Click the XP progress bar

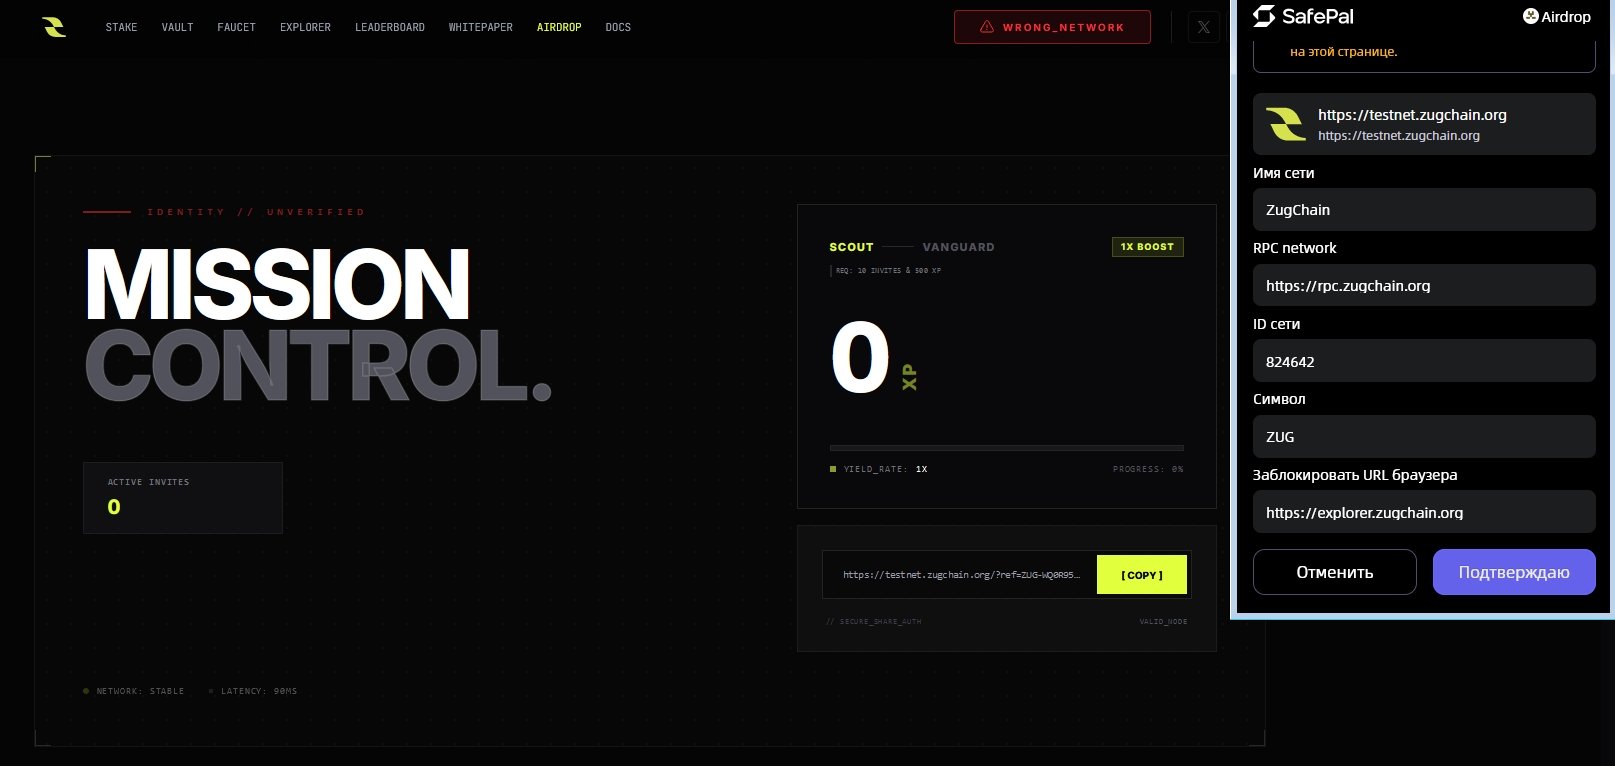tap(1006, 448)
